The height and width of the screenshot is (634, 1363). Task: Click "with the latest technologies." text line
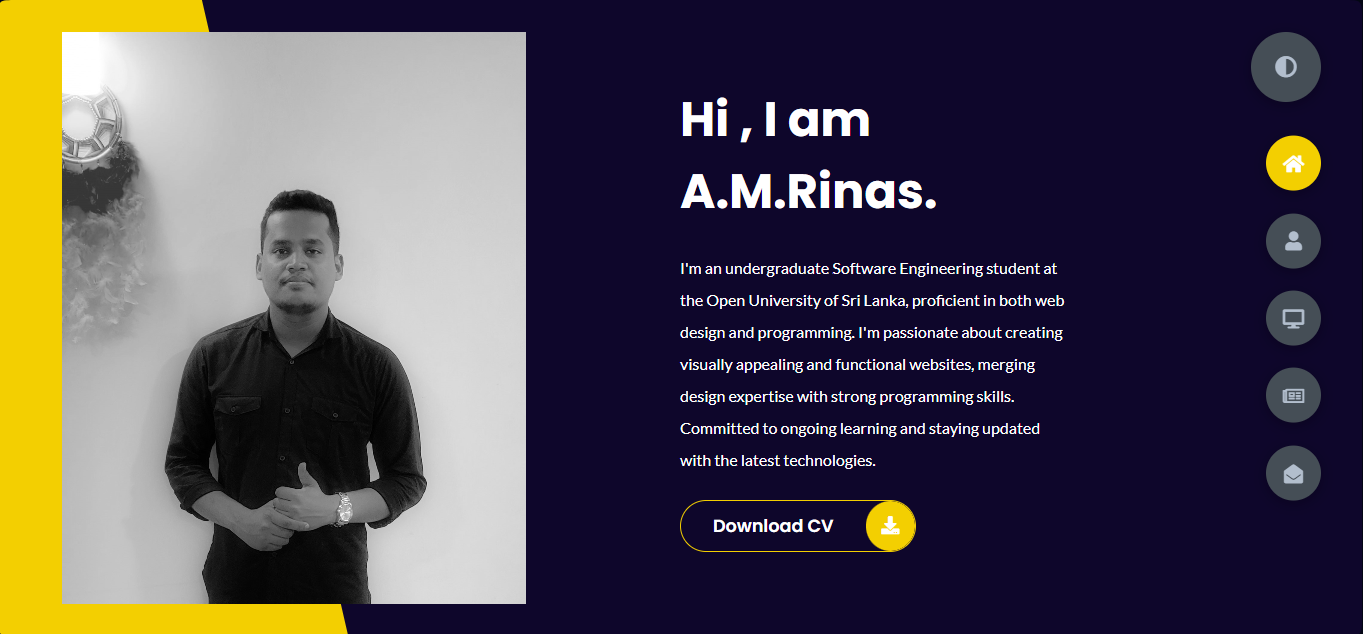778,461
